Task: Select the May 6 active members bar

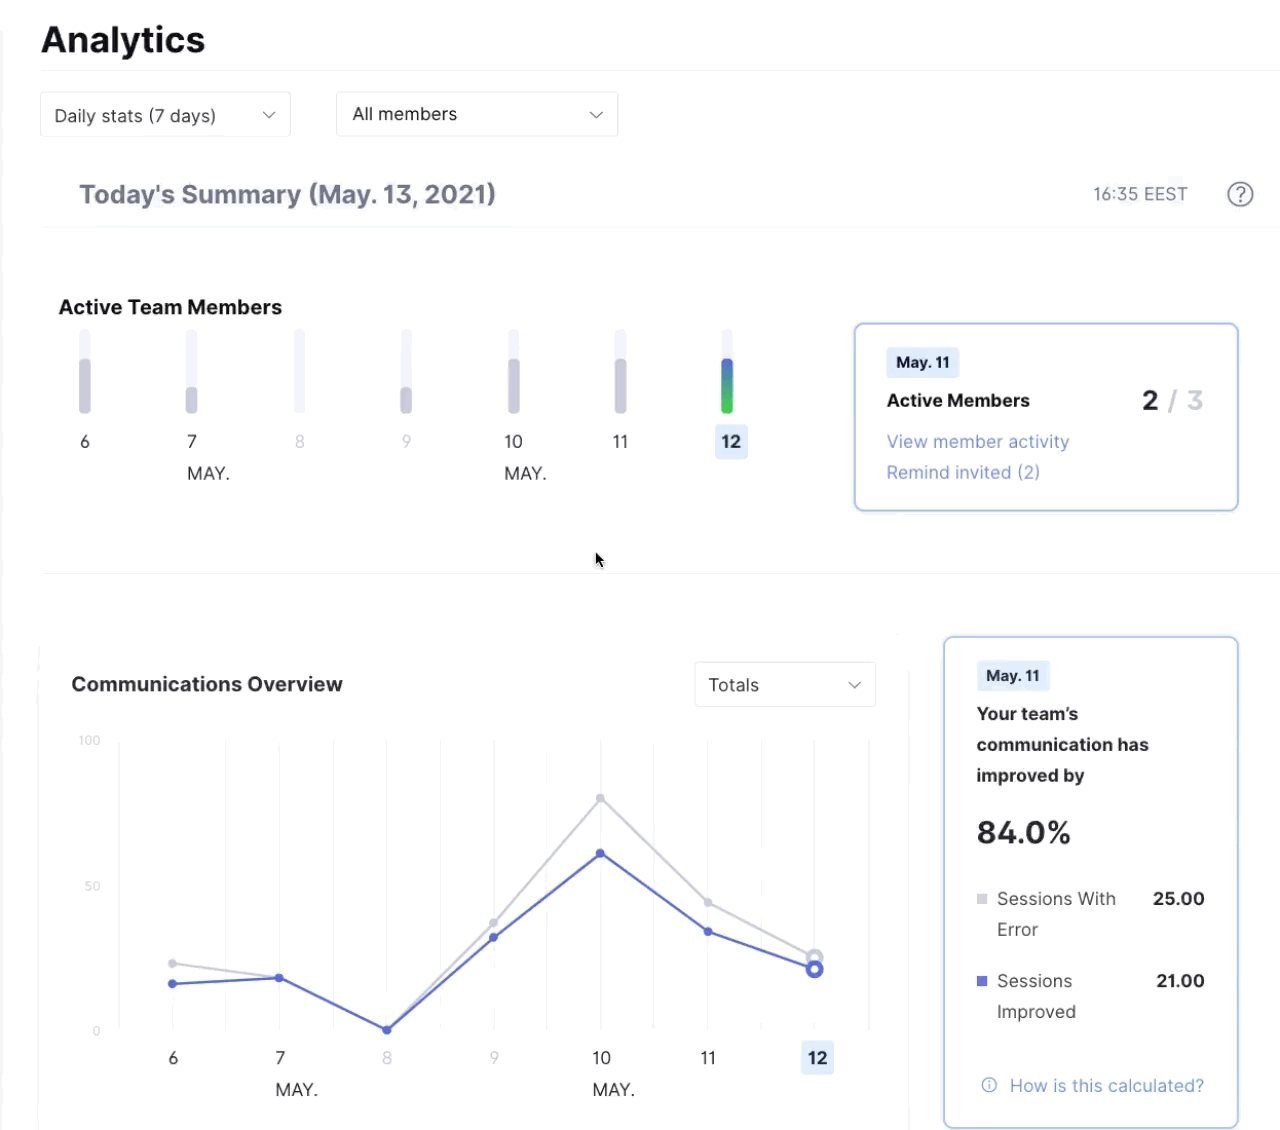Action: click(x=85, y=385)
